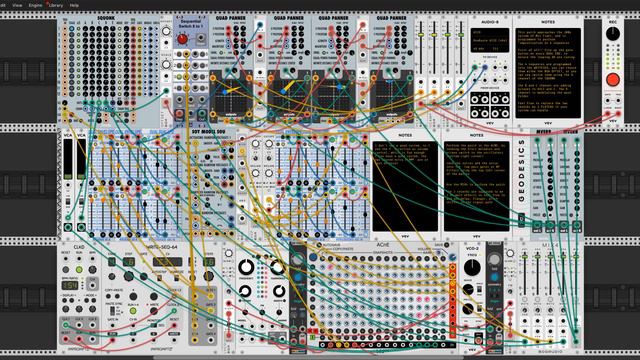Click the VCO-2 FREQ knob
The width and height of the screenshot is (640, 360).
click(472, 268)
